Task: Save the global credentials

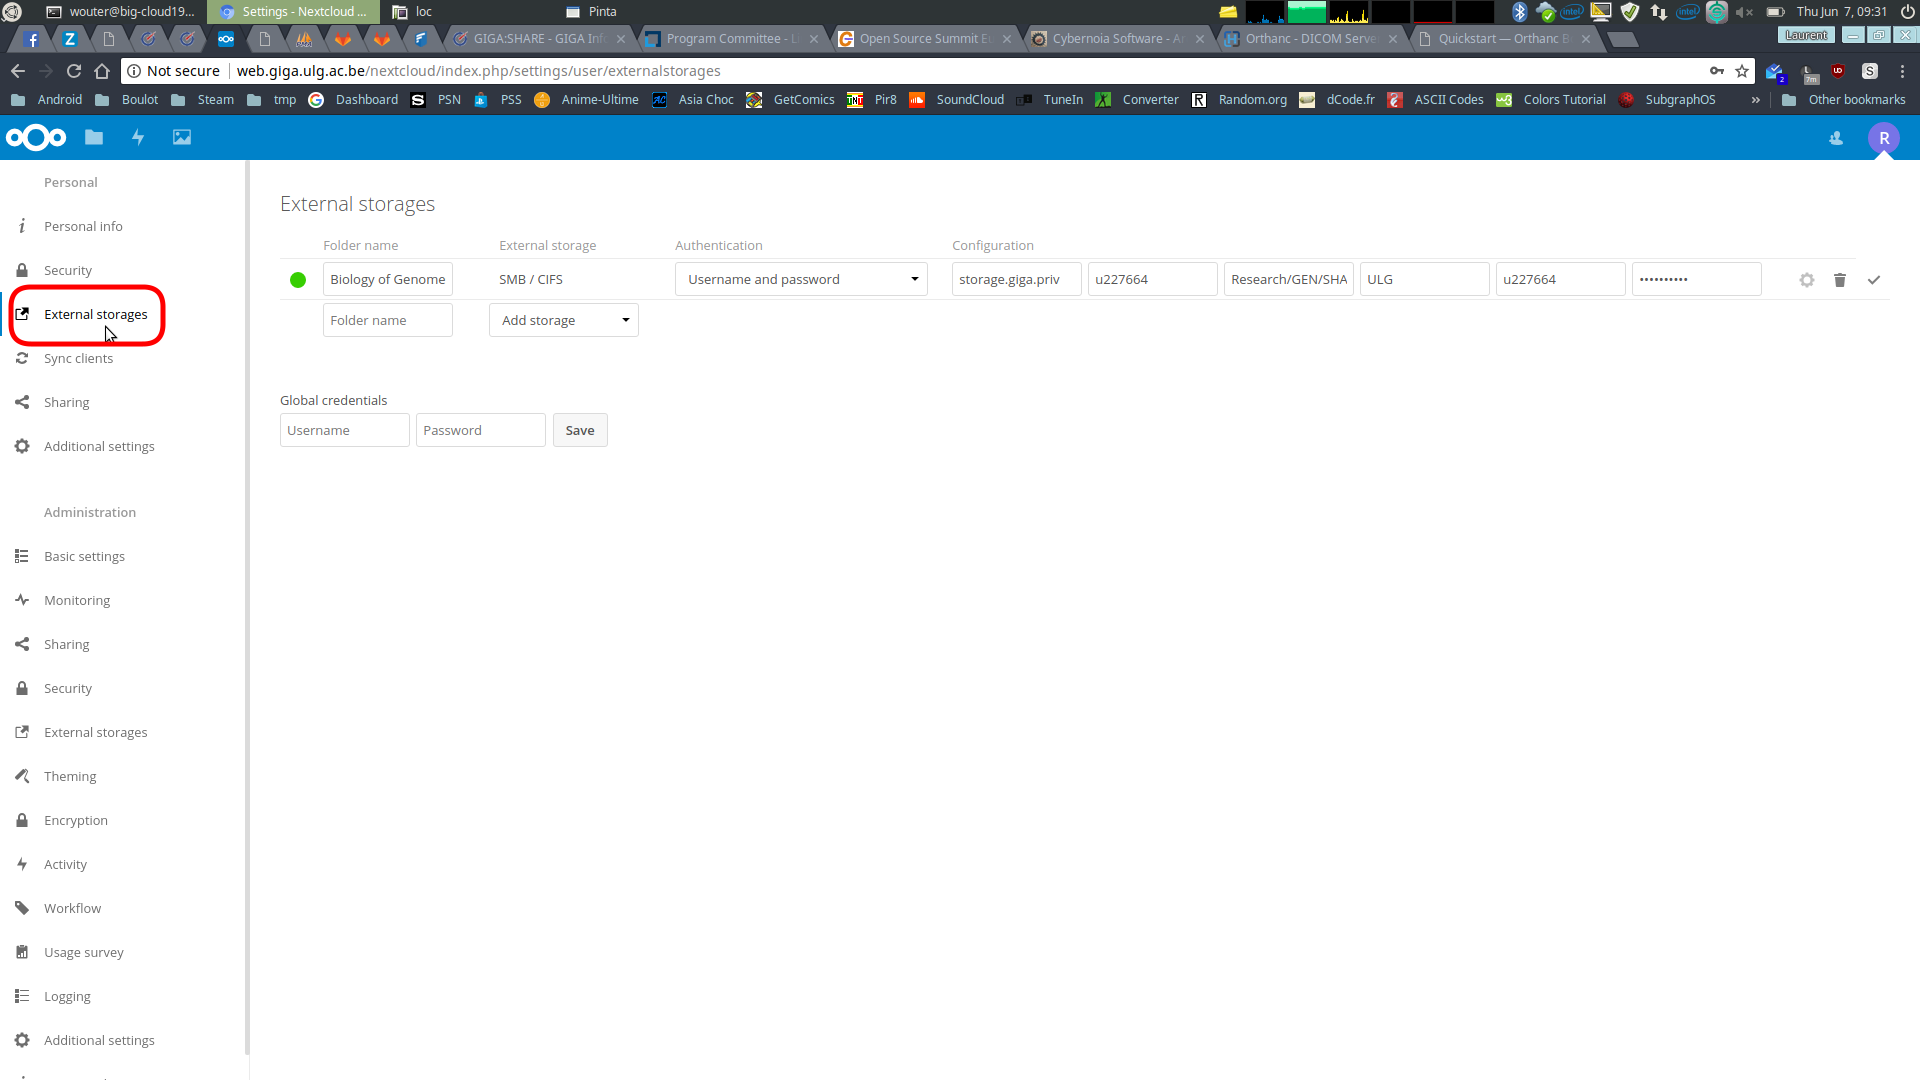Action: point(580,430)
